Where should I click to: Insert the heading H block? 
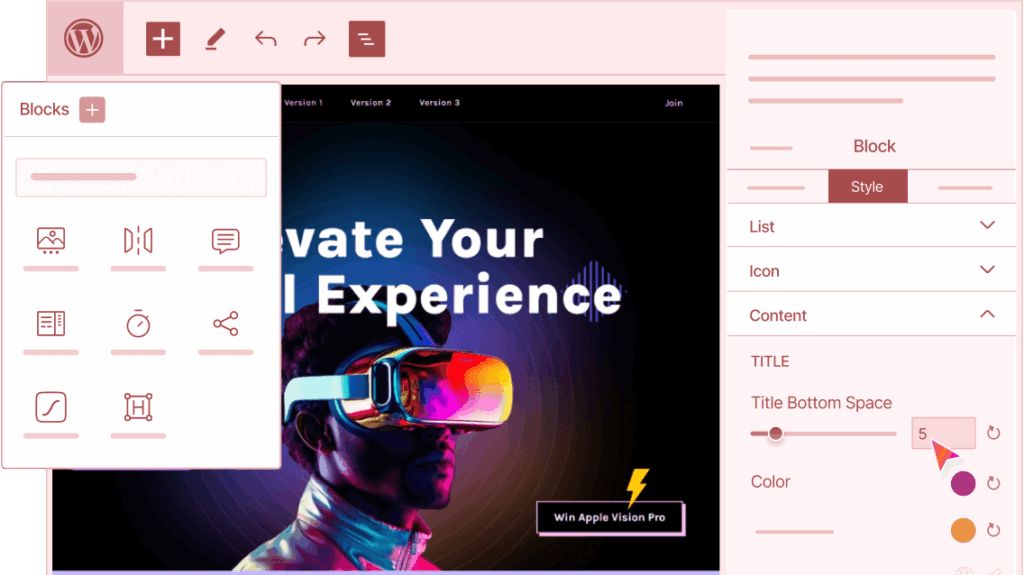click(x=138, y=407)
